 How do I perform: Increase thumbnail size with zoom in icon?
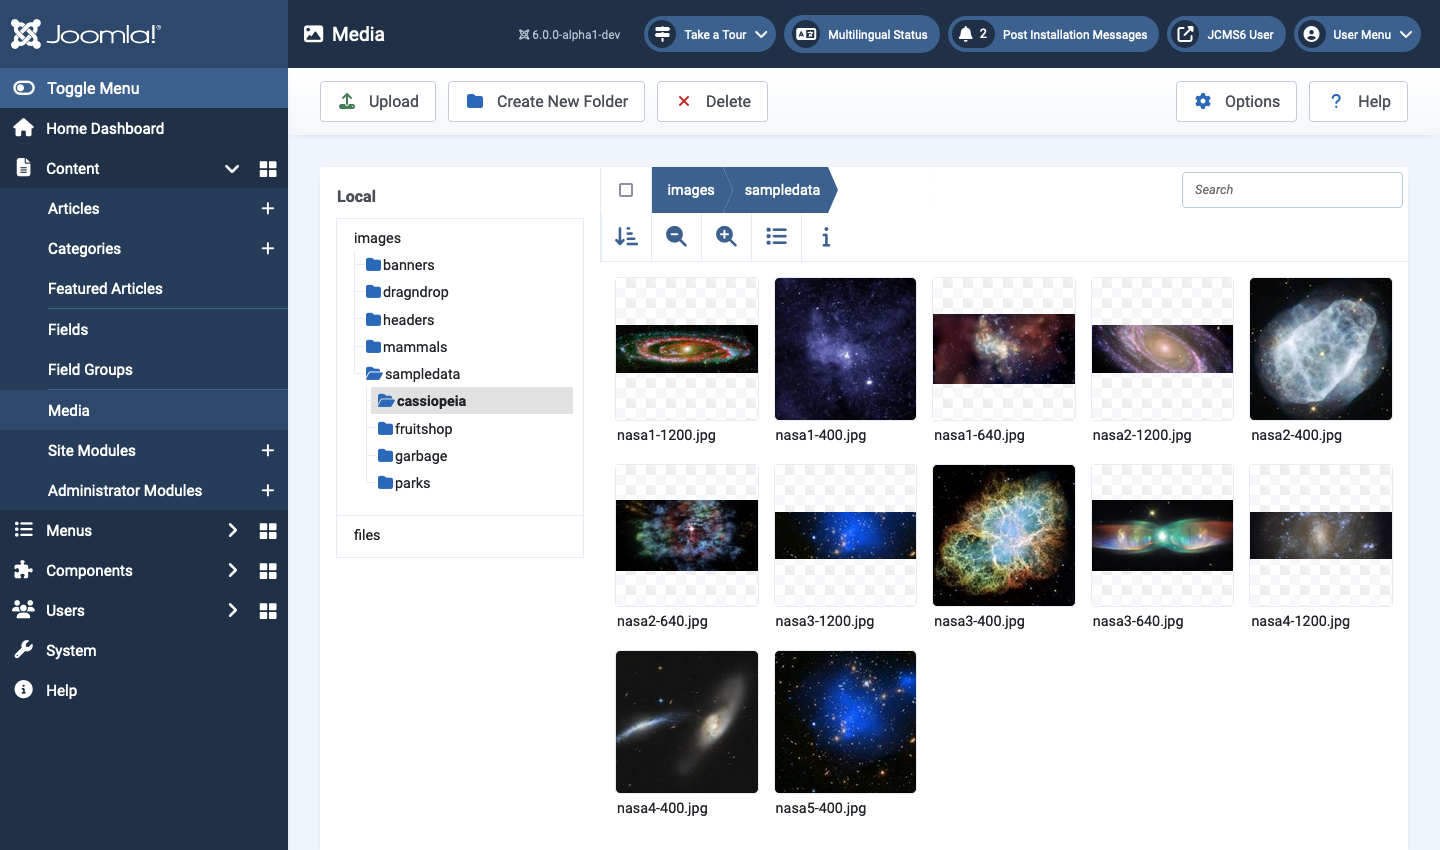coord(726,237)
